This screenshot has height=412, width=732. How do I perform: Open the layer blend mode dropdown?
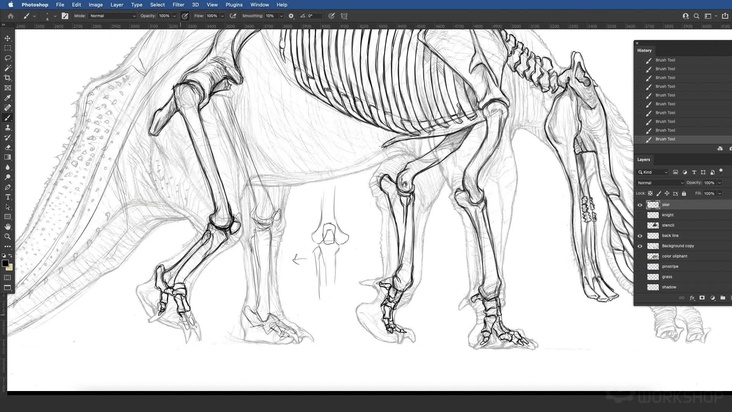pos(661,183)
